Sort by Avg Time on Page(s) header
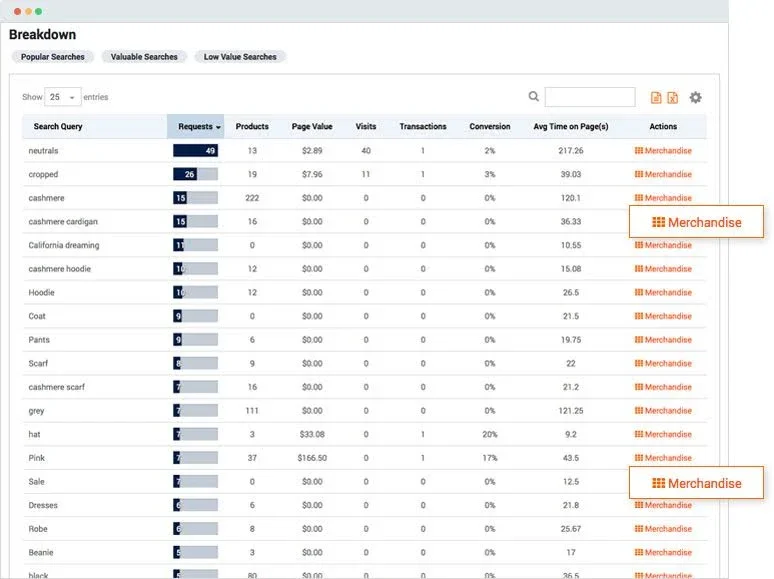Screen dimensions: 774x579 571,126
